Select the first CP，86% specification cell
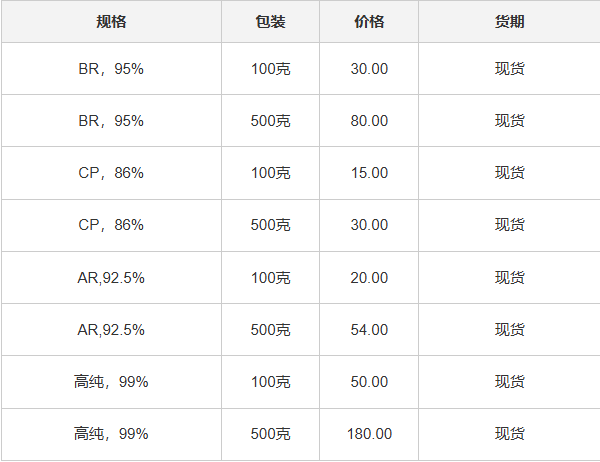This screenshot has height=462, width=600. point(111,173)
